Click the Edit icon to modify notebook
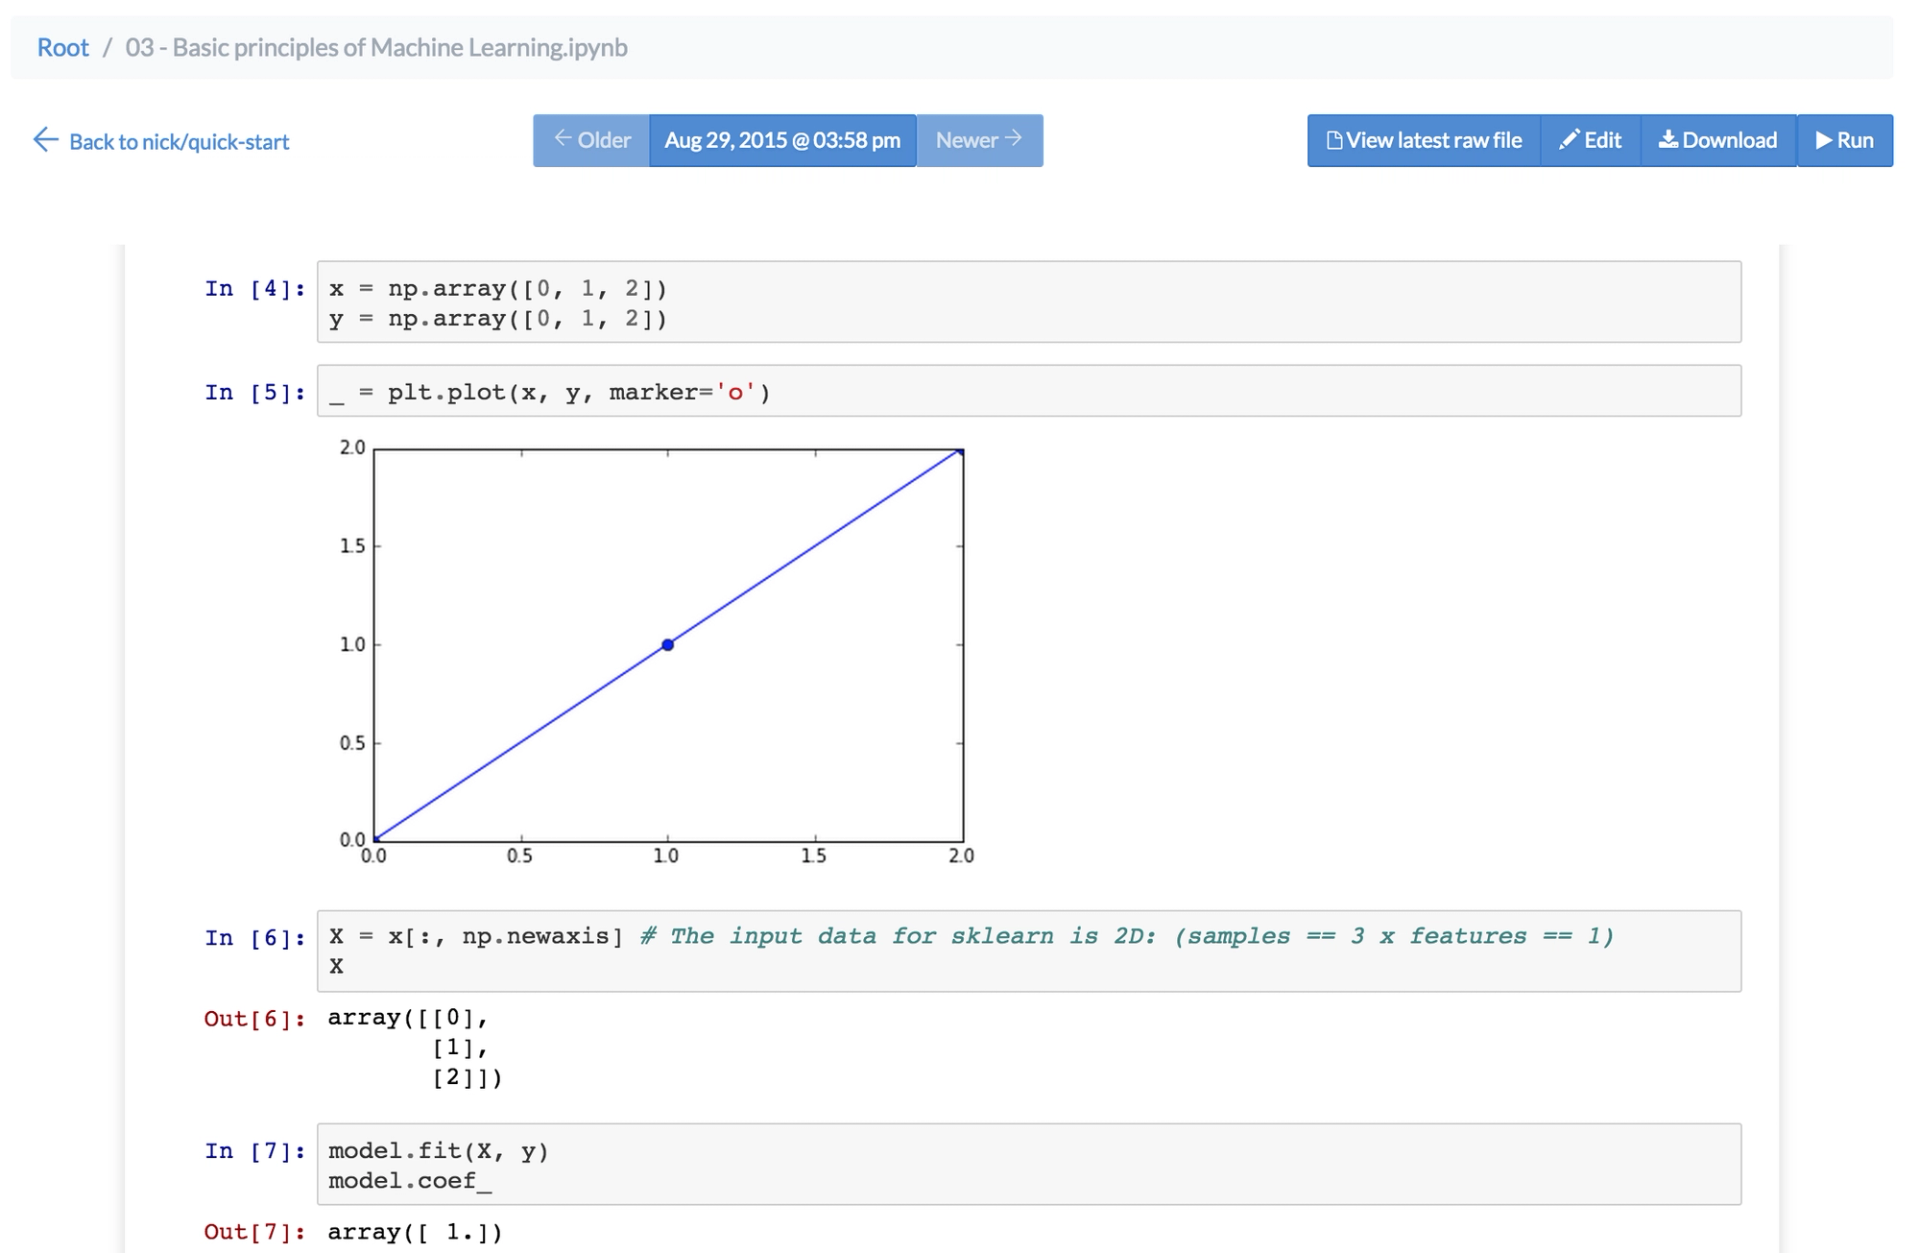 click(1597, 139)
